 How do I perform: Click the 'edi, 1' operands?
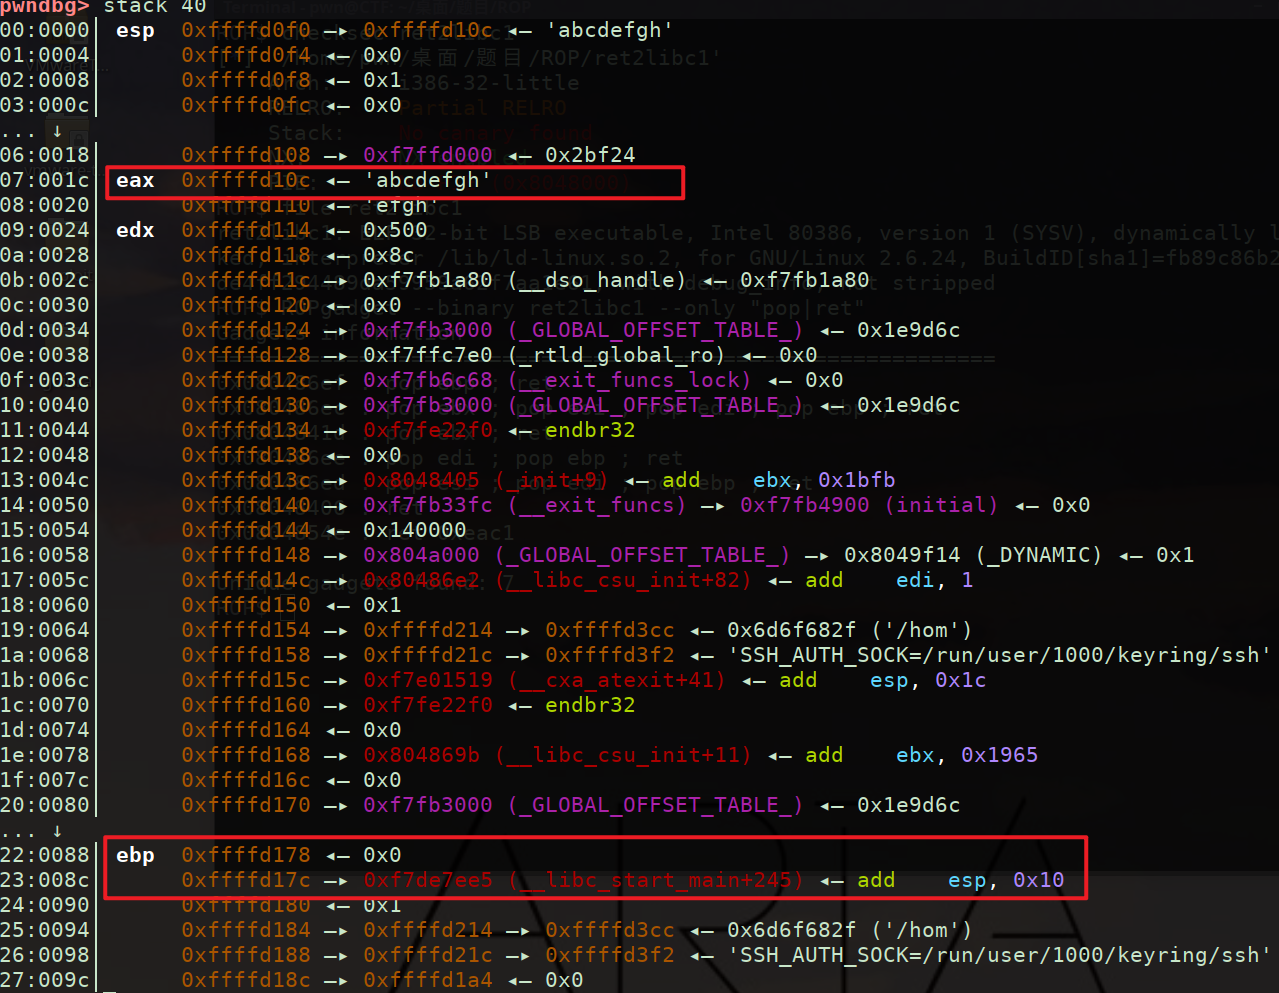pyautogui.click(x=934, y=581)
